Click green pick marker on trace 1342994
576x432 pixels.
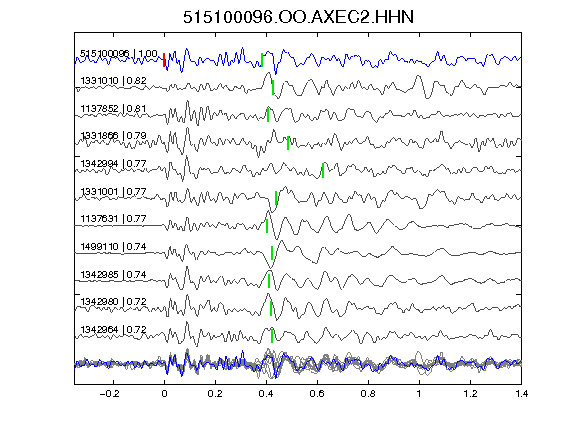(323, 170)
